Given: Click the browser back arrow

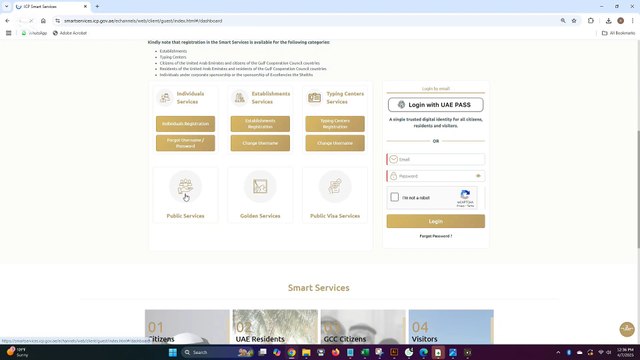Looking at the screenshot, I should point(7,20).
